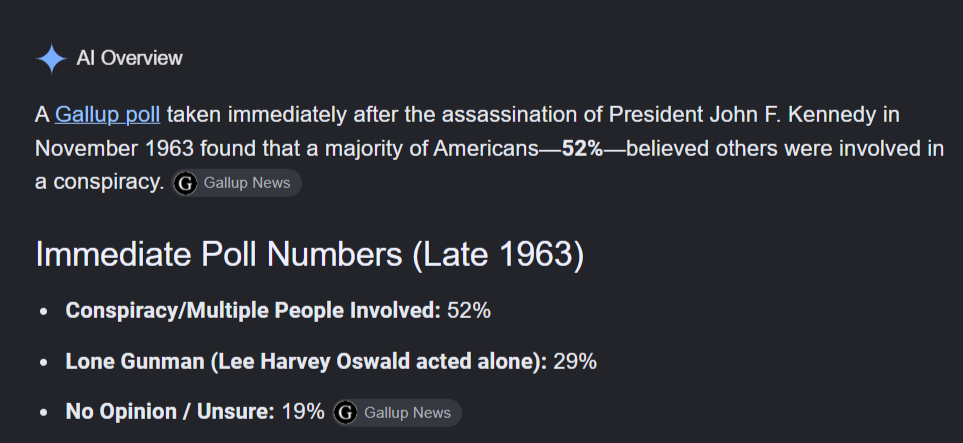Click the bullet dot before 'Conspiracy/Multiple People Involved'

coord(43,312)
